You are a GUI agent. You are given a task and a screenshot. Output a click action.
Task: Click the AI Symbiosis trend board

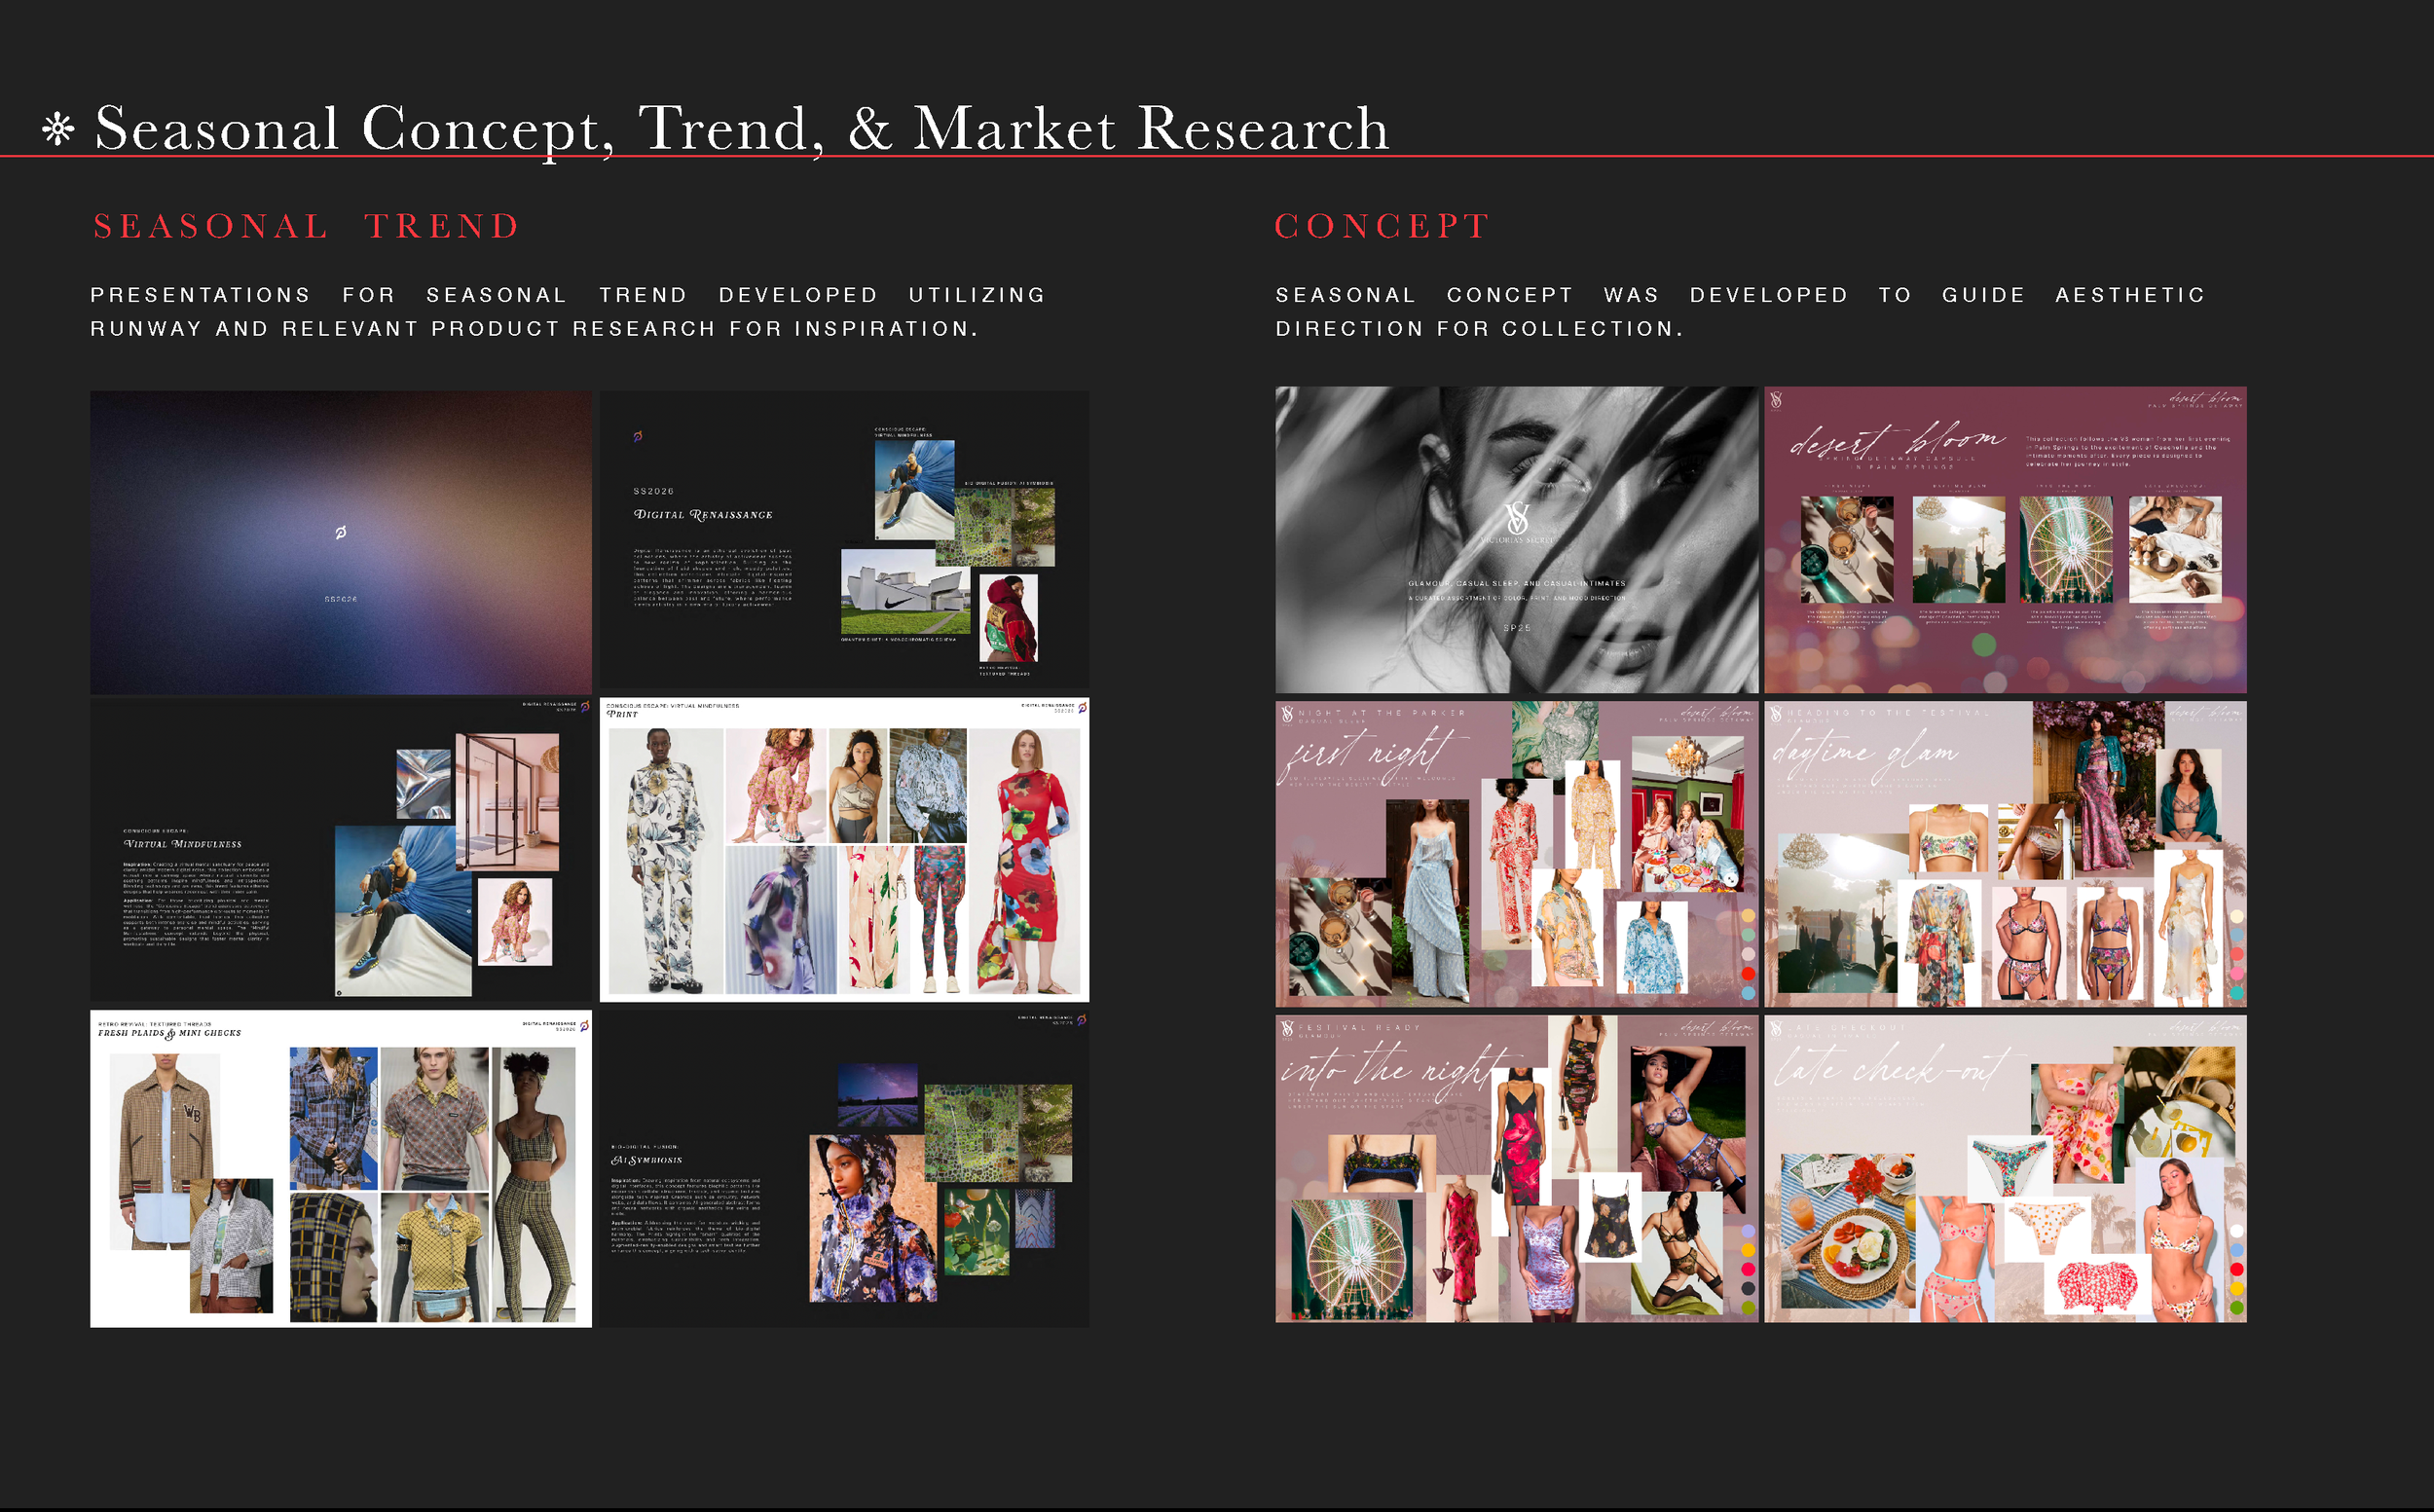coord(845,1168)
